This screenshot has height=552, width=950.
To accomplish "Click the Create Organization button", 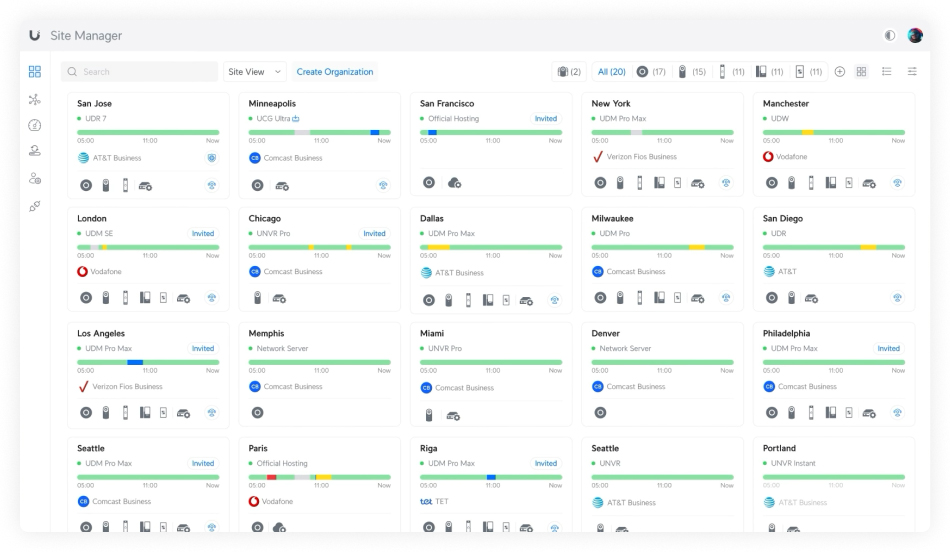I will tap(335, 72).
